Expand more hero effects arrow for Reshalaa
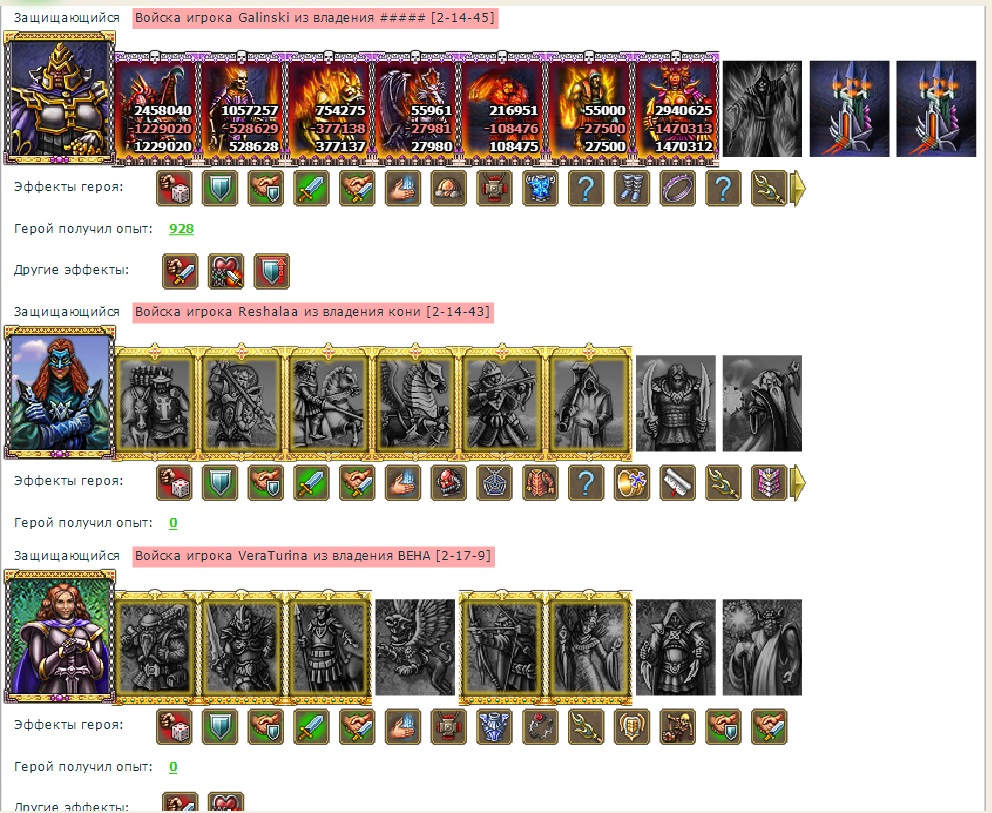 point(799,483)
